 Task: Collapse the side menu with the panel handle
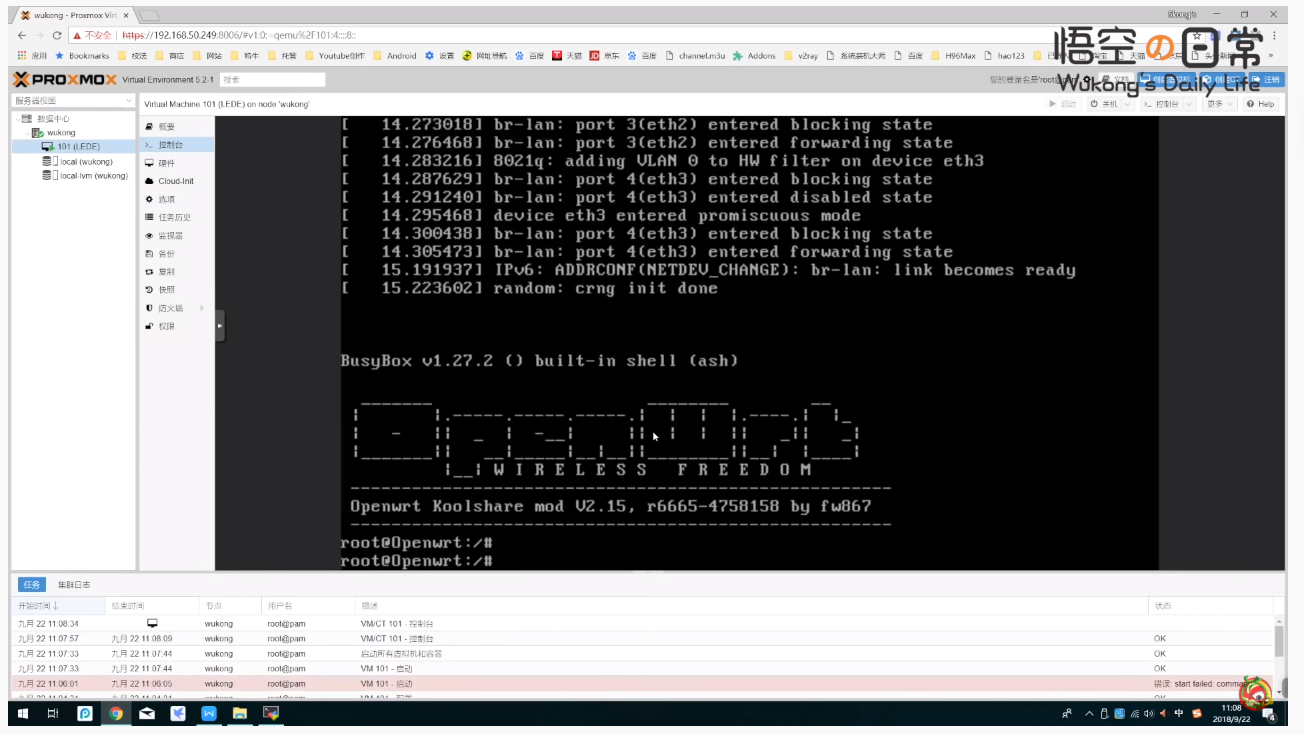click(x=220, y=325)
